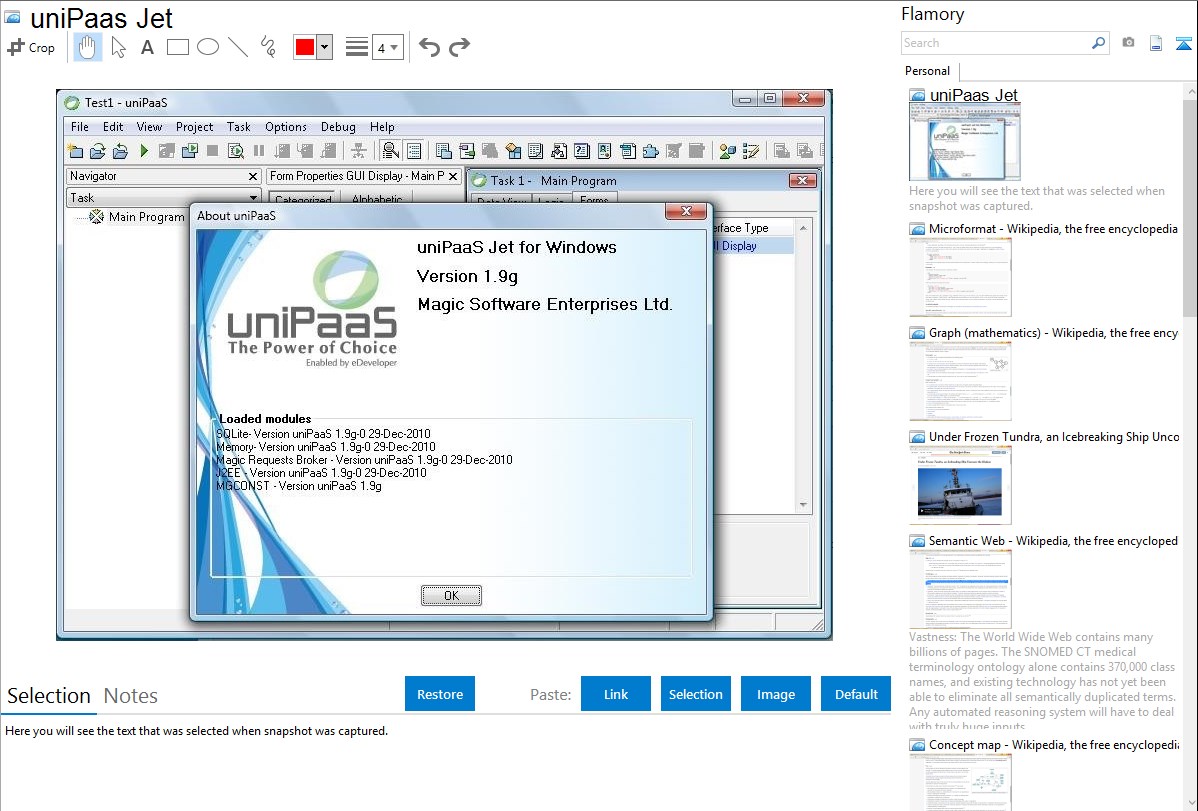The height and width of the screenshot is (811, 1198).
Task: Click the Restore button
Action: pos(440,694)
